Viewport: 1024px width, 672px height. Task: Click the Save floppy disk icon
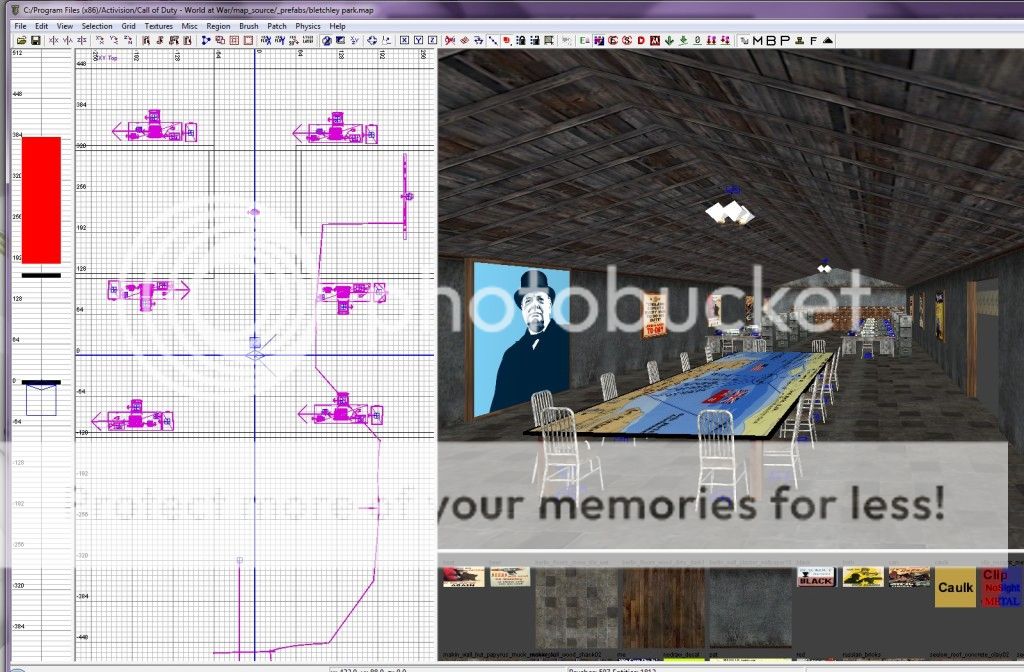pyautogui.click(x=35, y=40)
